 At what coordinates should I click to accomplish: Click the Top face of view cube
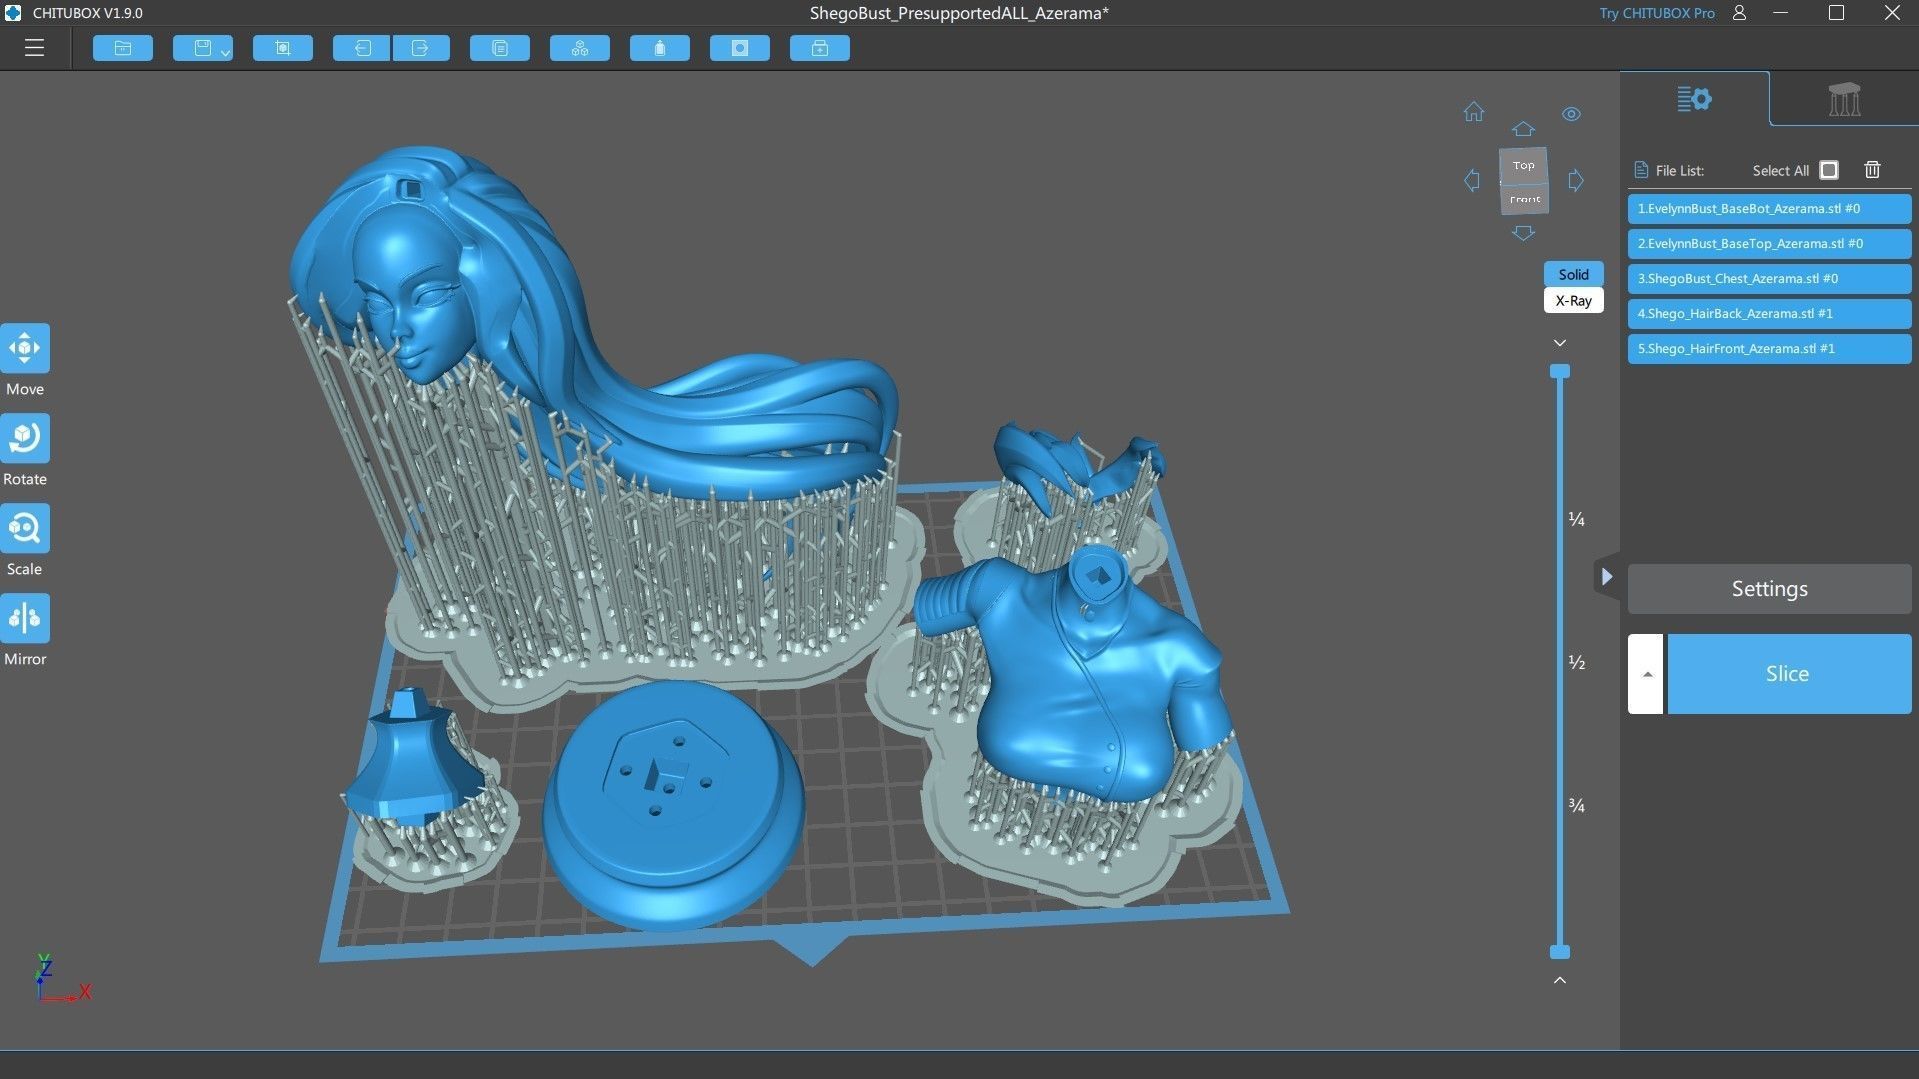pos(1523,166)
